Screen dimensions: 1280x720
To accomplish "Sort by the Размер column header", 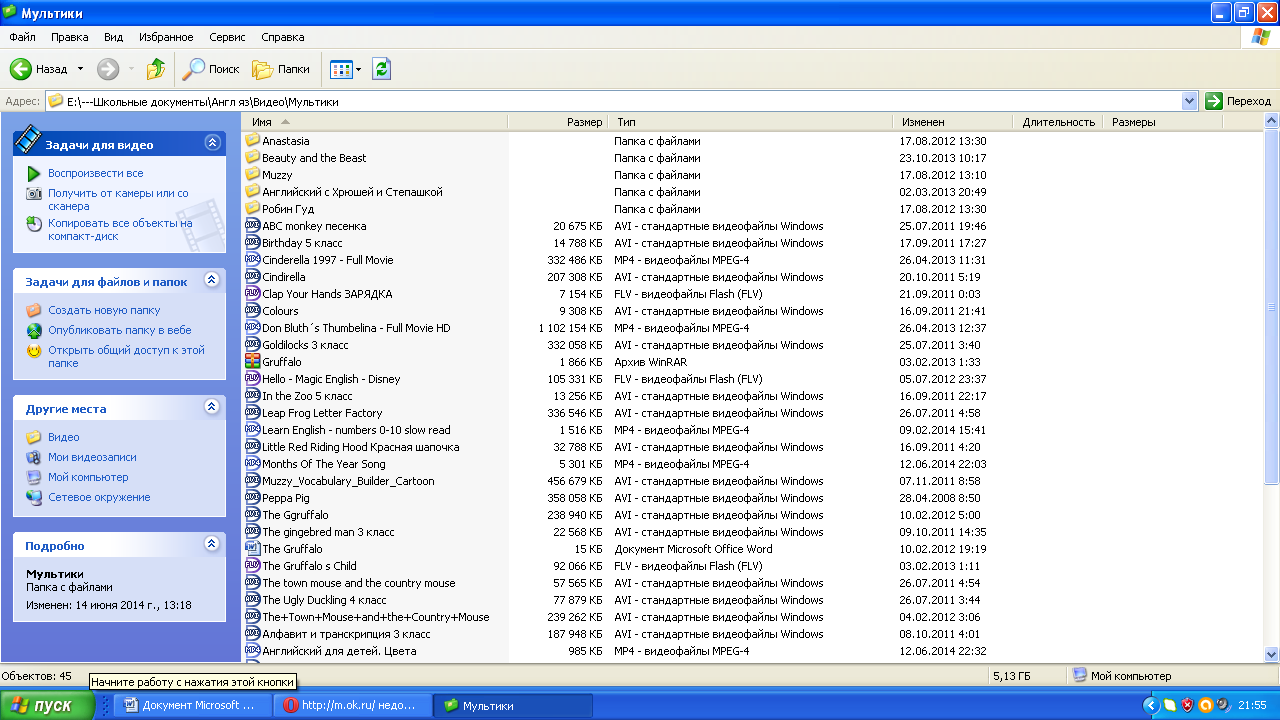I will pyautogui.click(x=558, y=122).
